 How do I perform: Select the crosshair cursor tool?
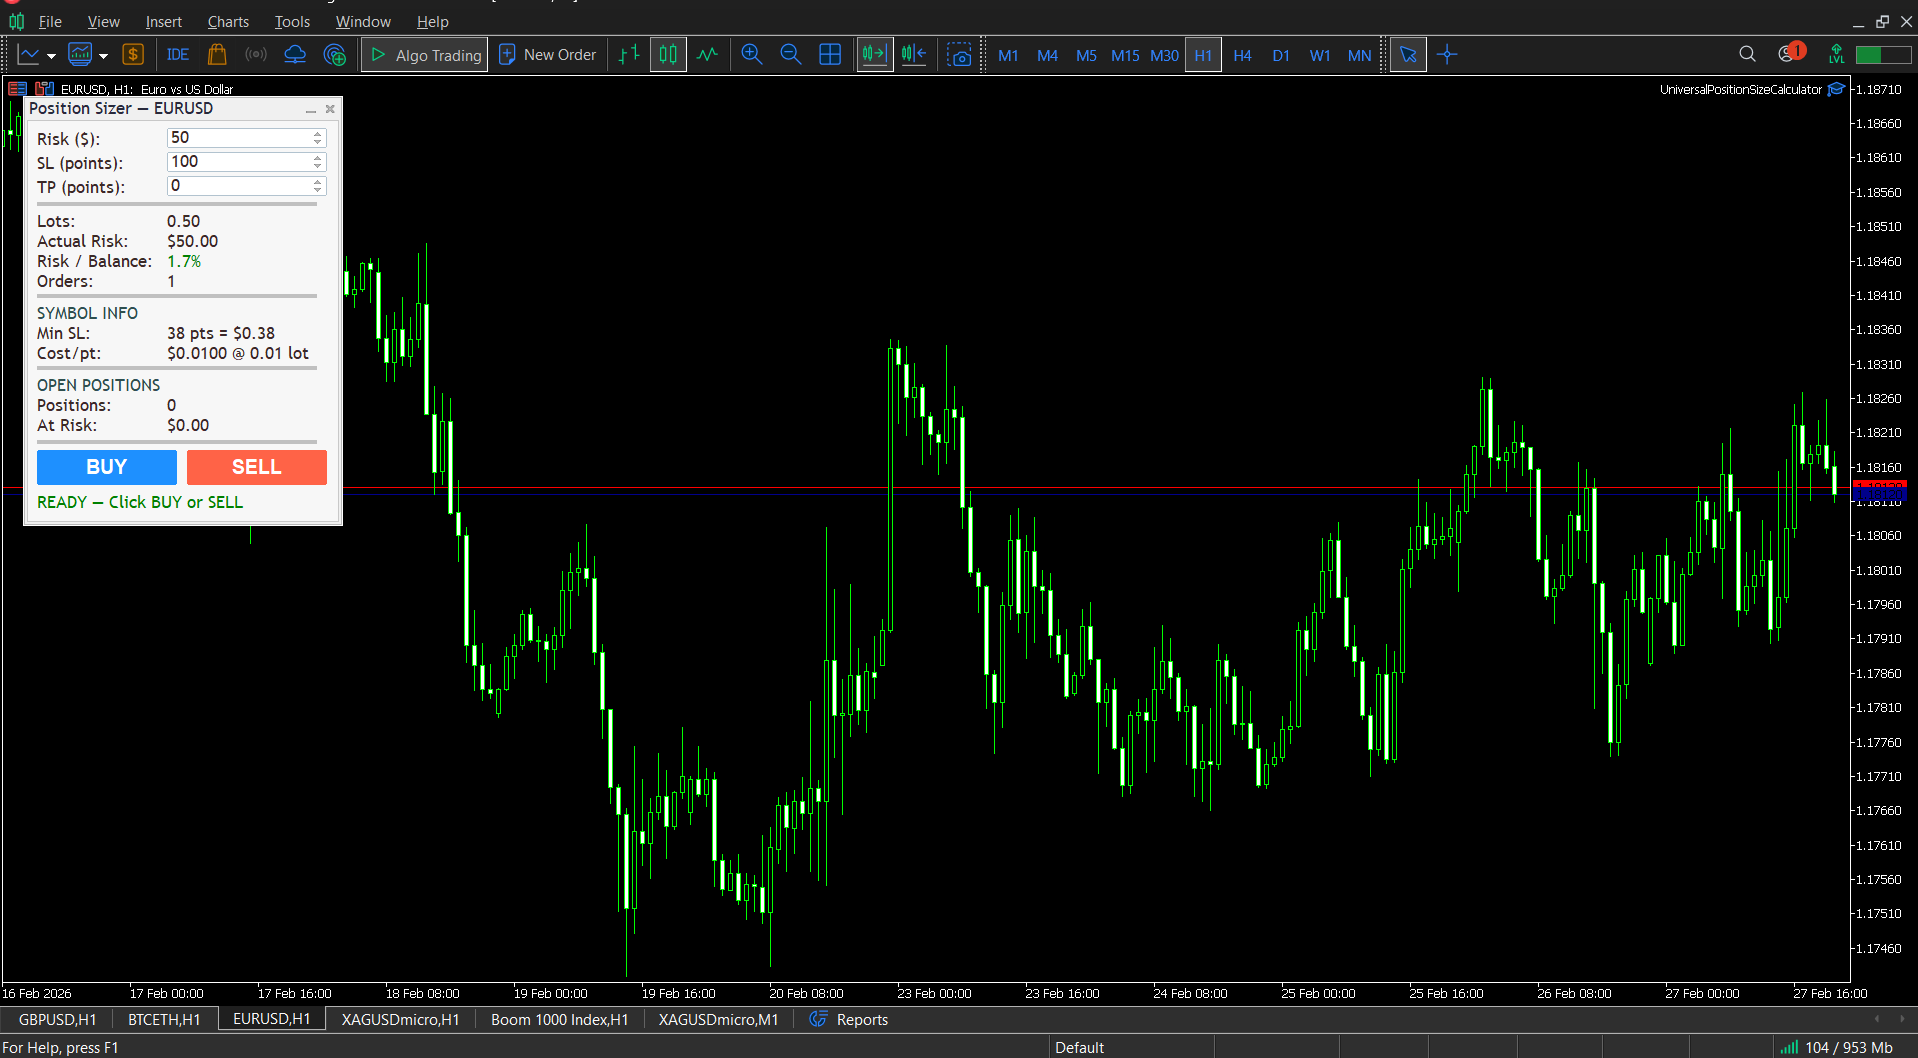click(1447, 55)
